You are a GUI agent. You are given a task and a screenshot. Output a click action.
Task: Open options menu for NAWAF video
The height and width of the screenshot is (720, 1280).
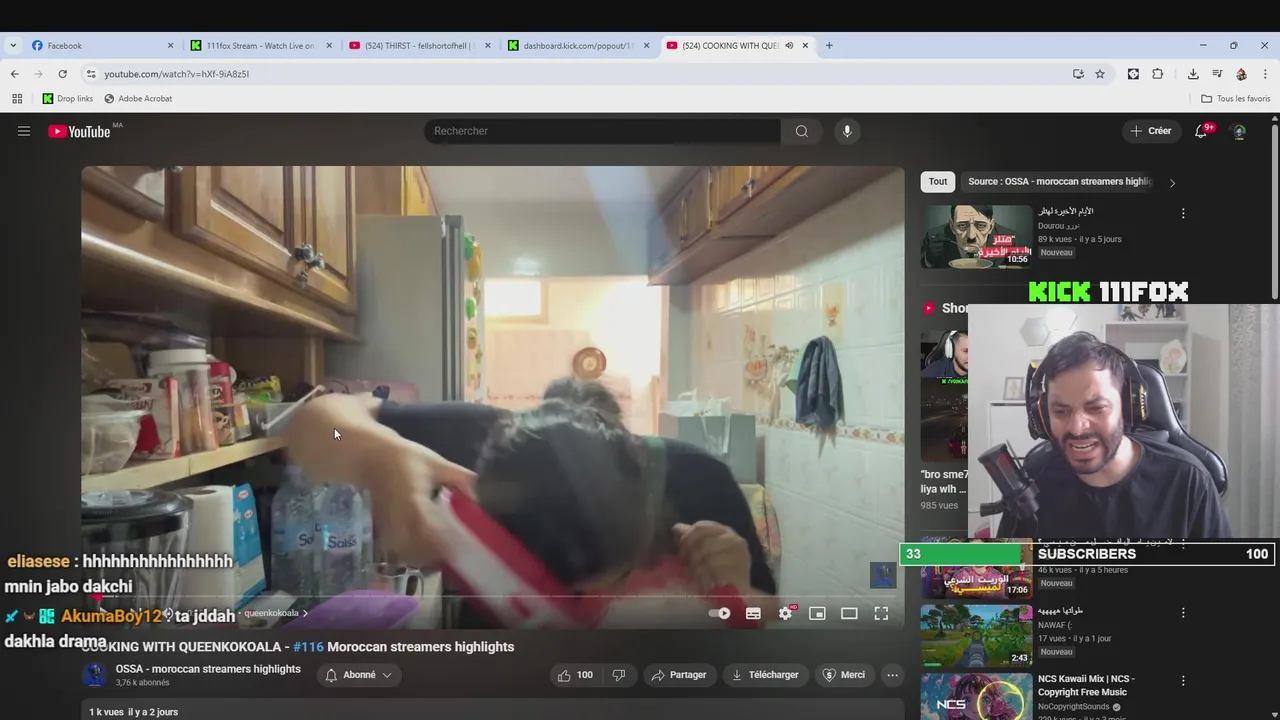1183,612
